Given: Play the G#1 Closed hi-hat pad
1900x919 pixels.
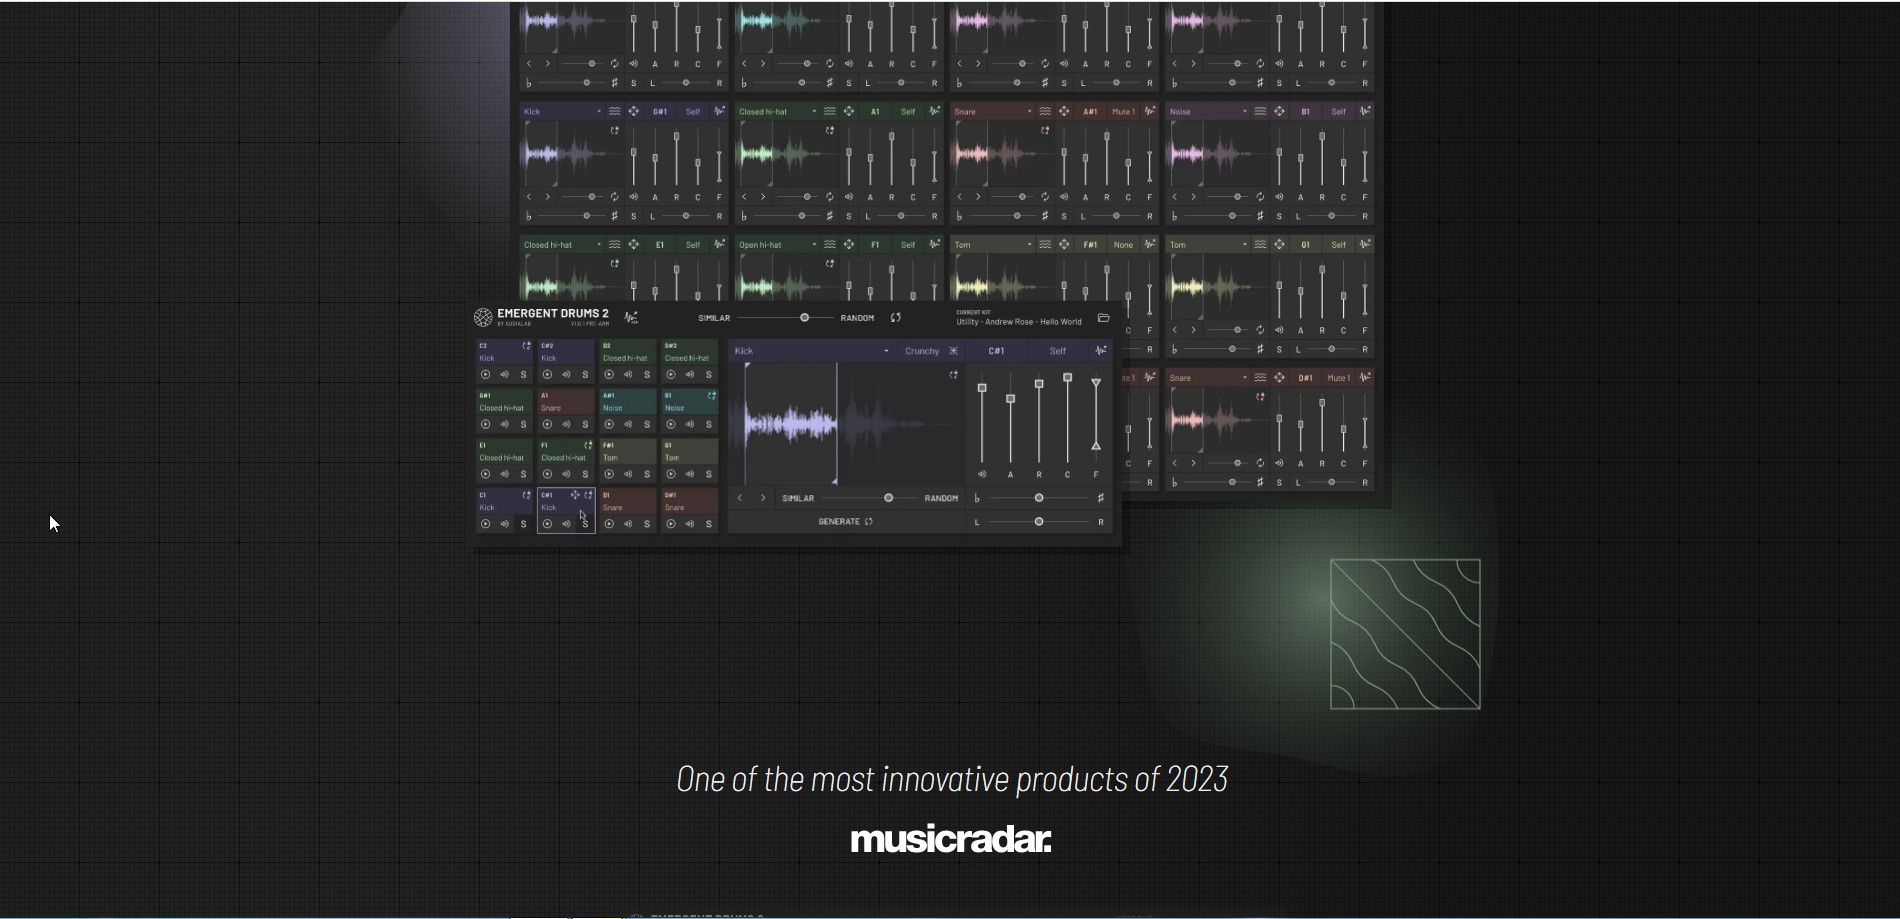Looking at the screenshot, I should coord(485,425).
